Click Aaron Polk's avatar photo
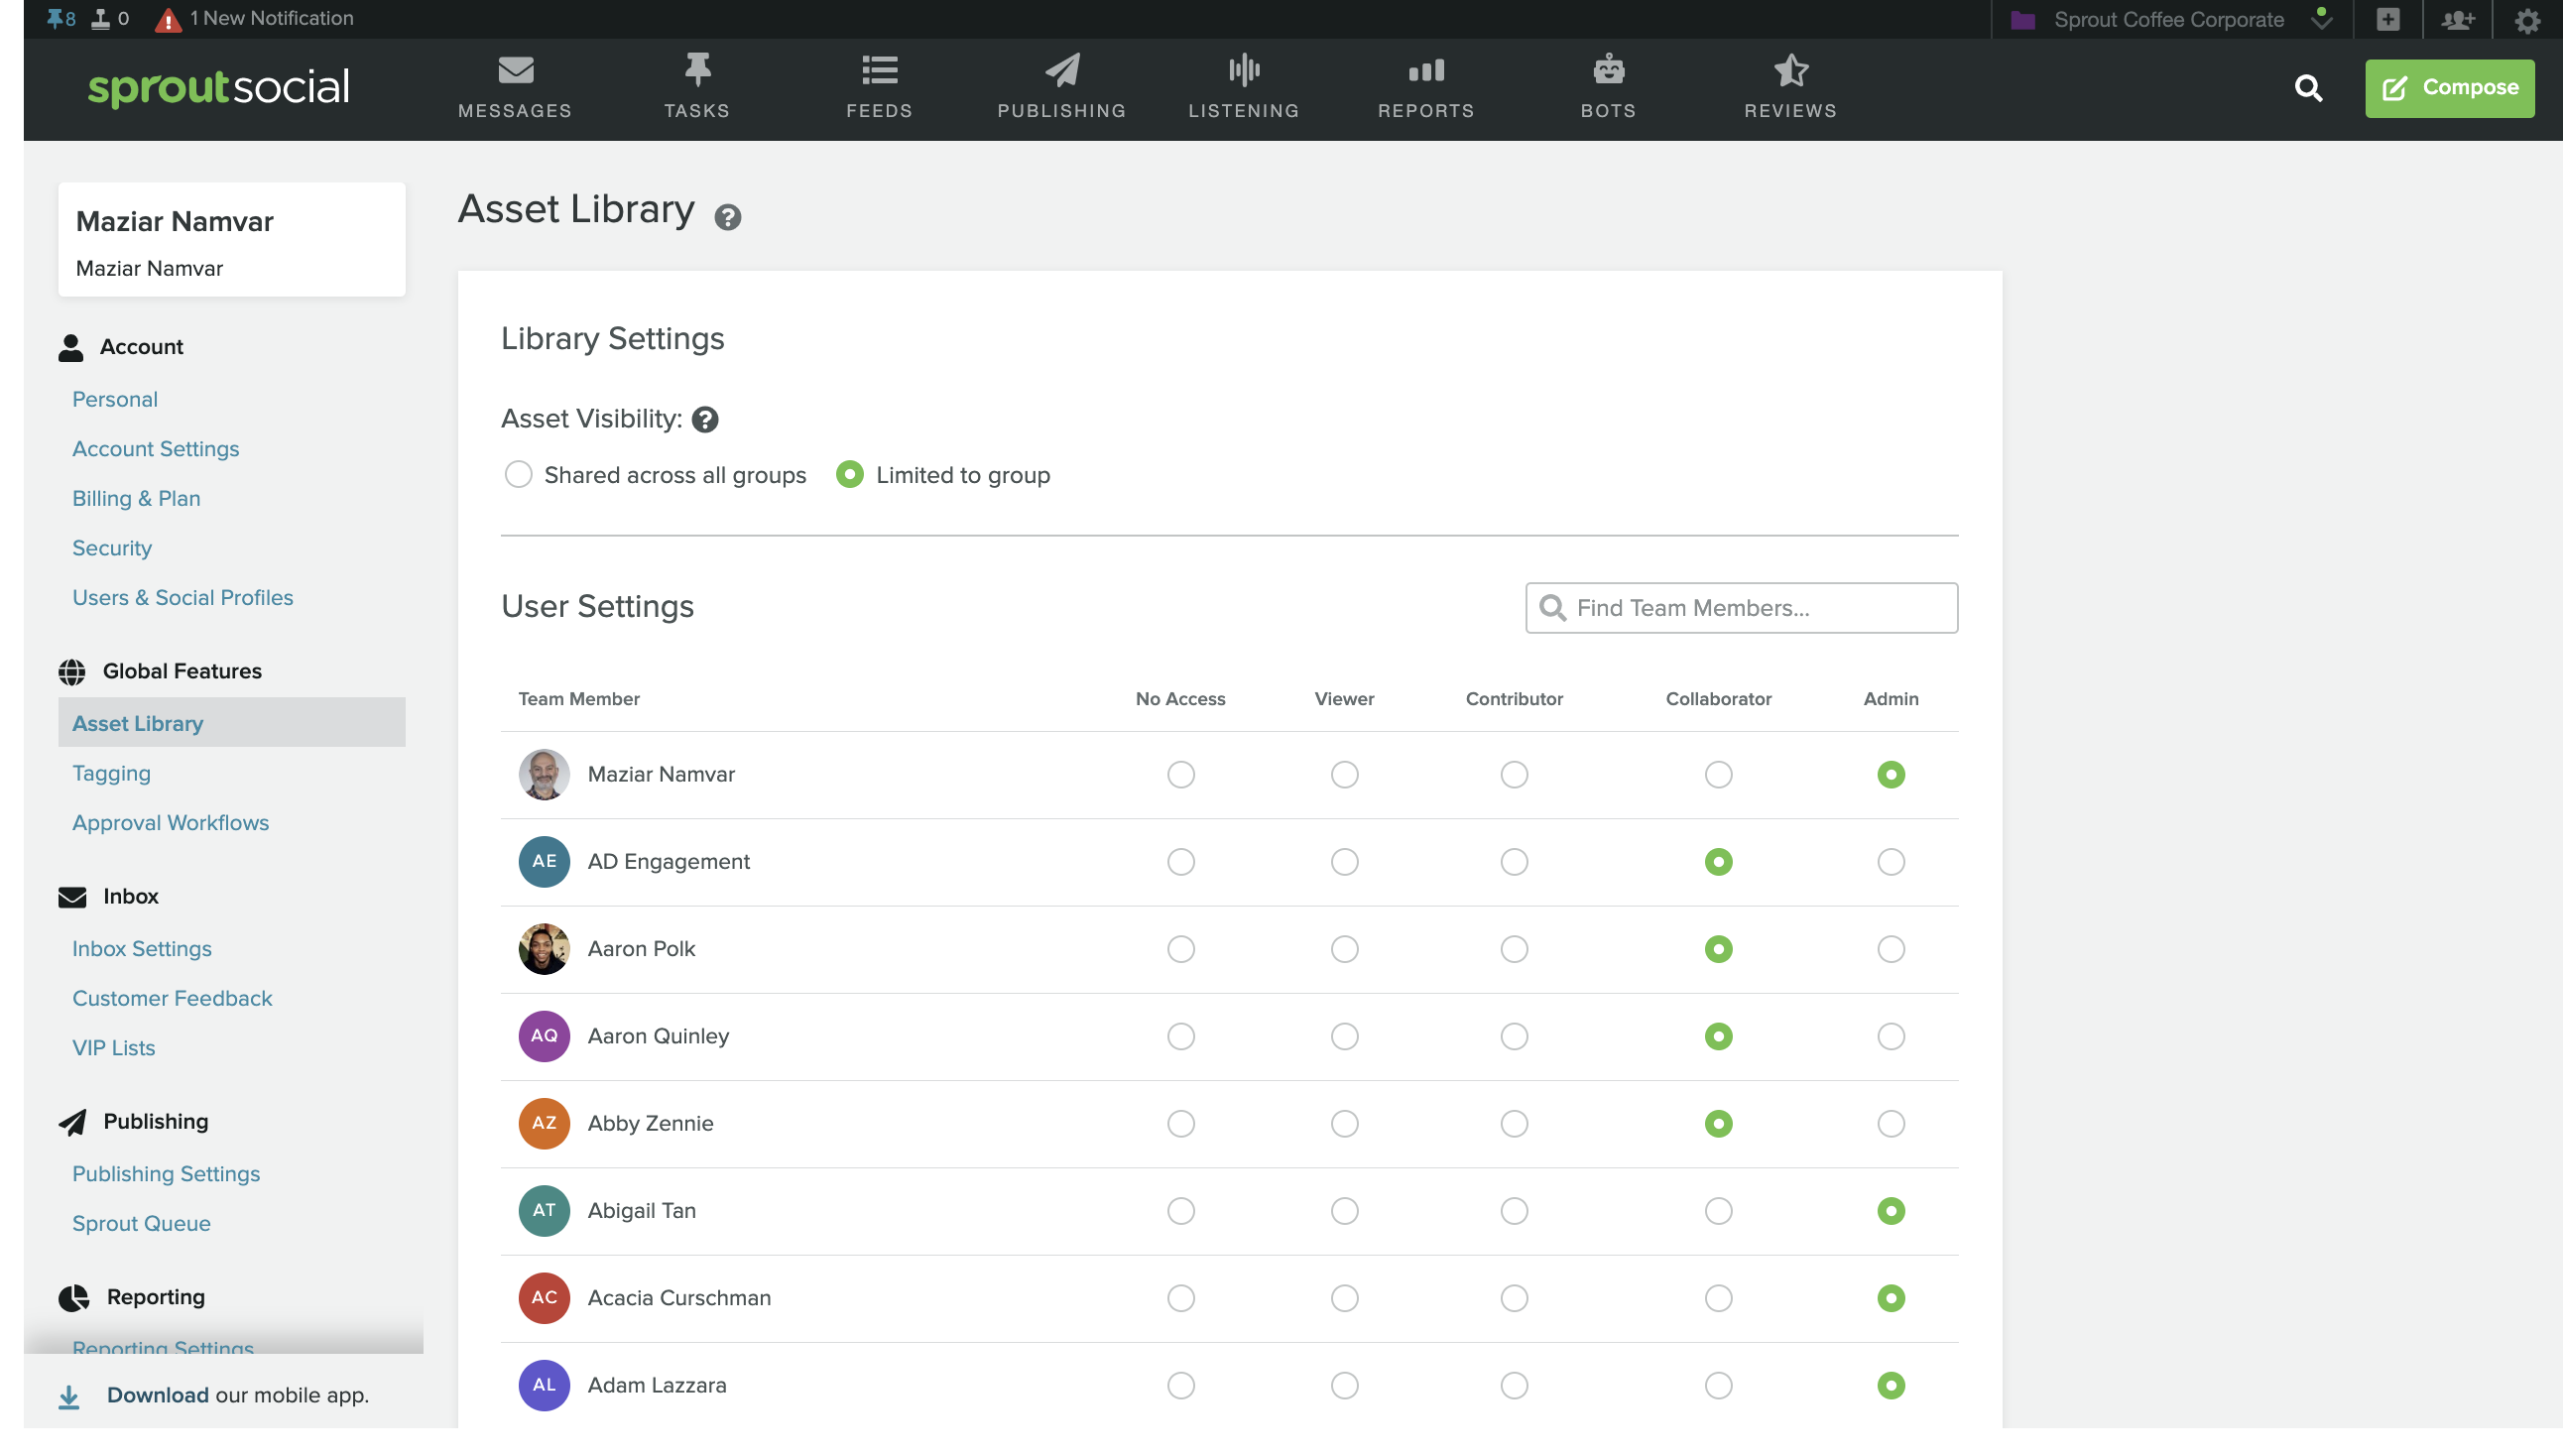 (x=544, y=949)
